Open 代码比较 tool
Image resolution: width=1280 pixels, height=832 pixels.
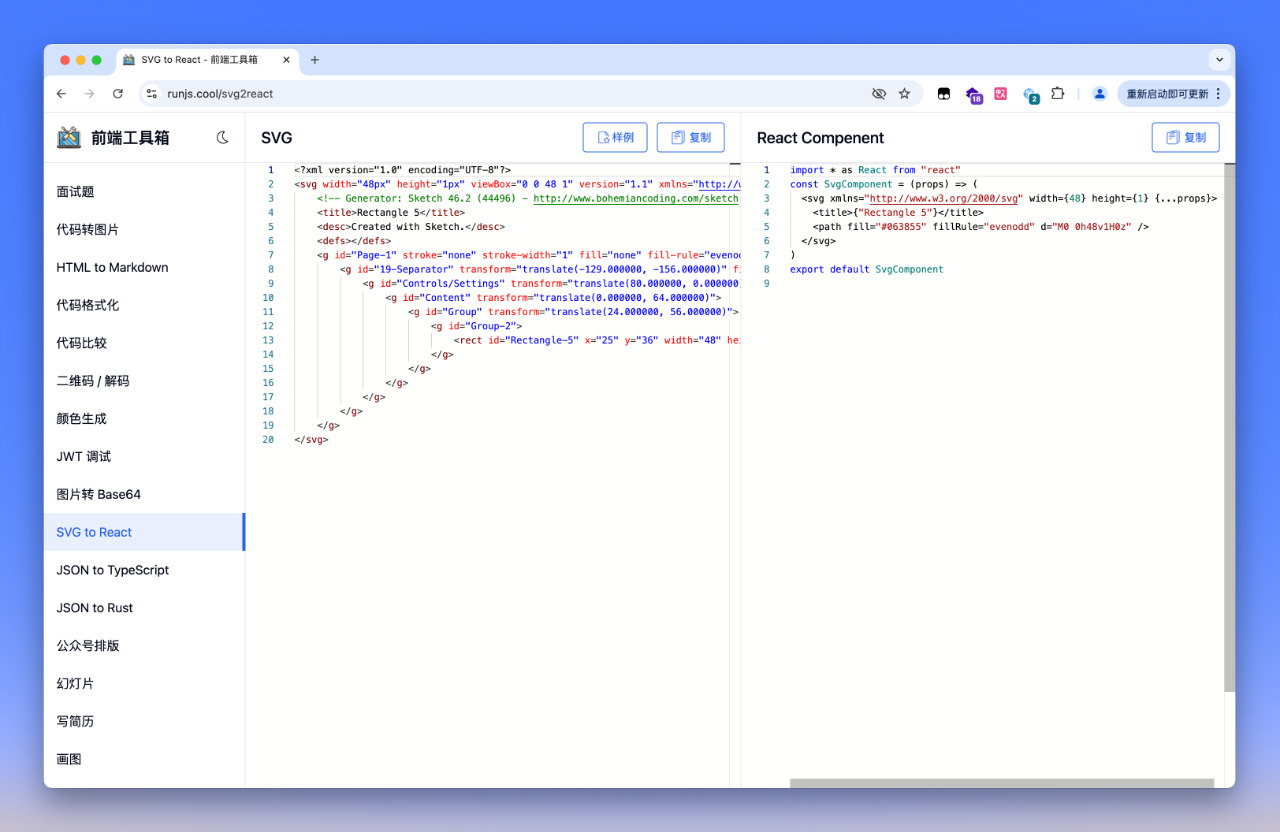pos(144,343)
